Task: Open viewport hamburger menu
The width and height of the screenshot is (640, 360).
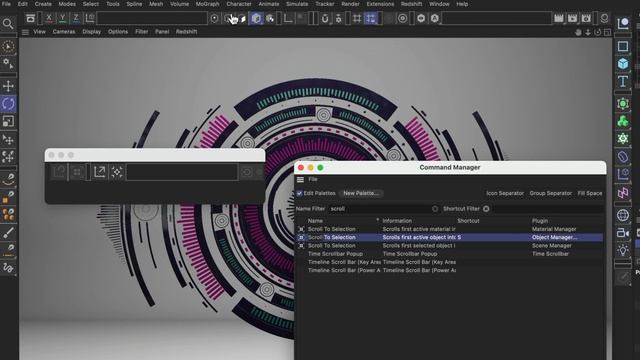Action: 25,32
